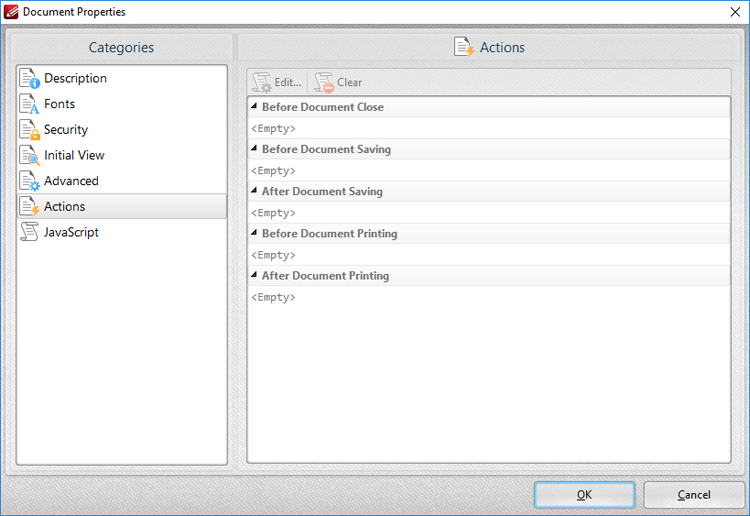750x516 pixels.
Task: Click the Edit script gear icon
Action: click(262, 82)
